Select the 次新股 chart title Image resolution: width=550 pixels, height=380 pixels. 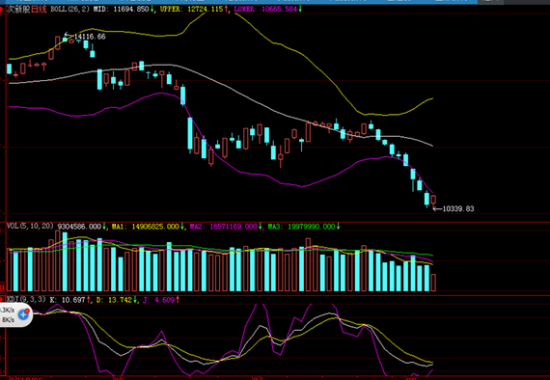coord(18,9)
